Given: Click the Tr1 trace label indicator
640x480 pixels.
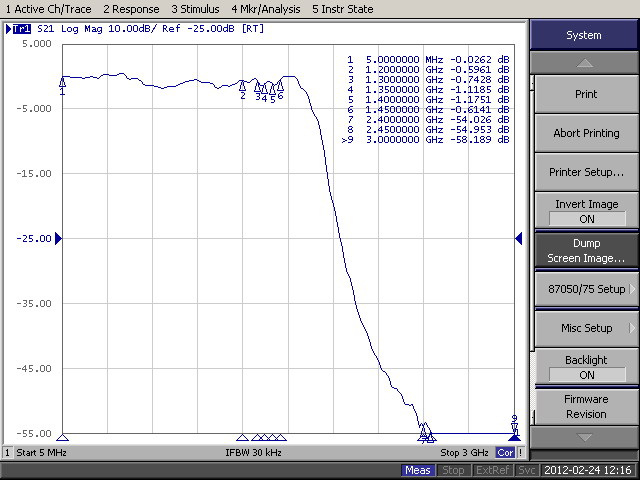Looking at the screenshot, I should coord(20,29).
